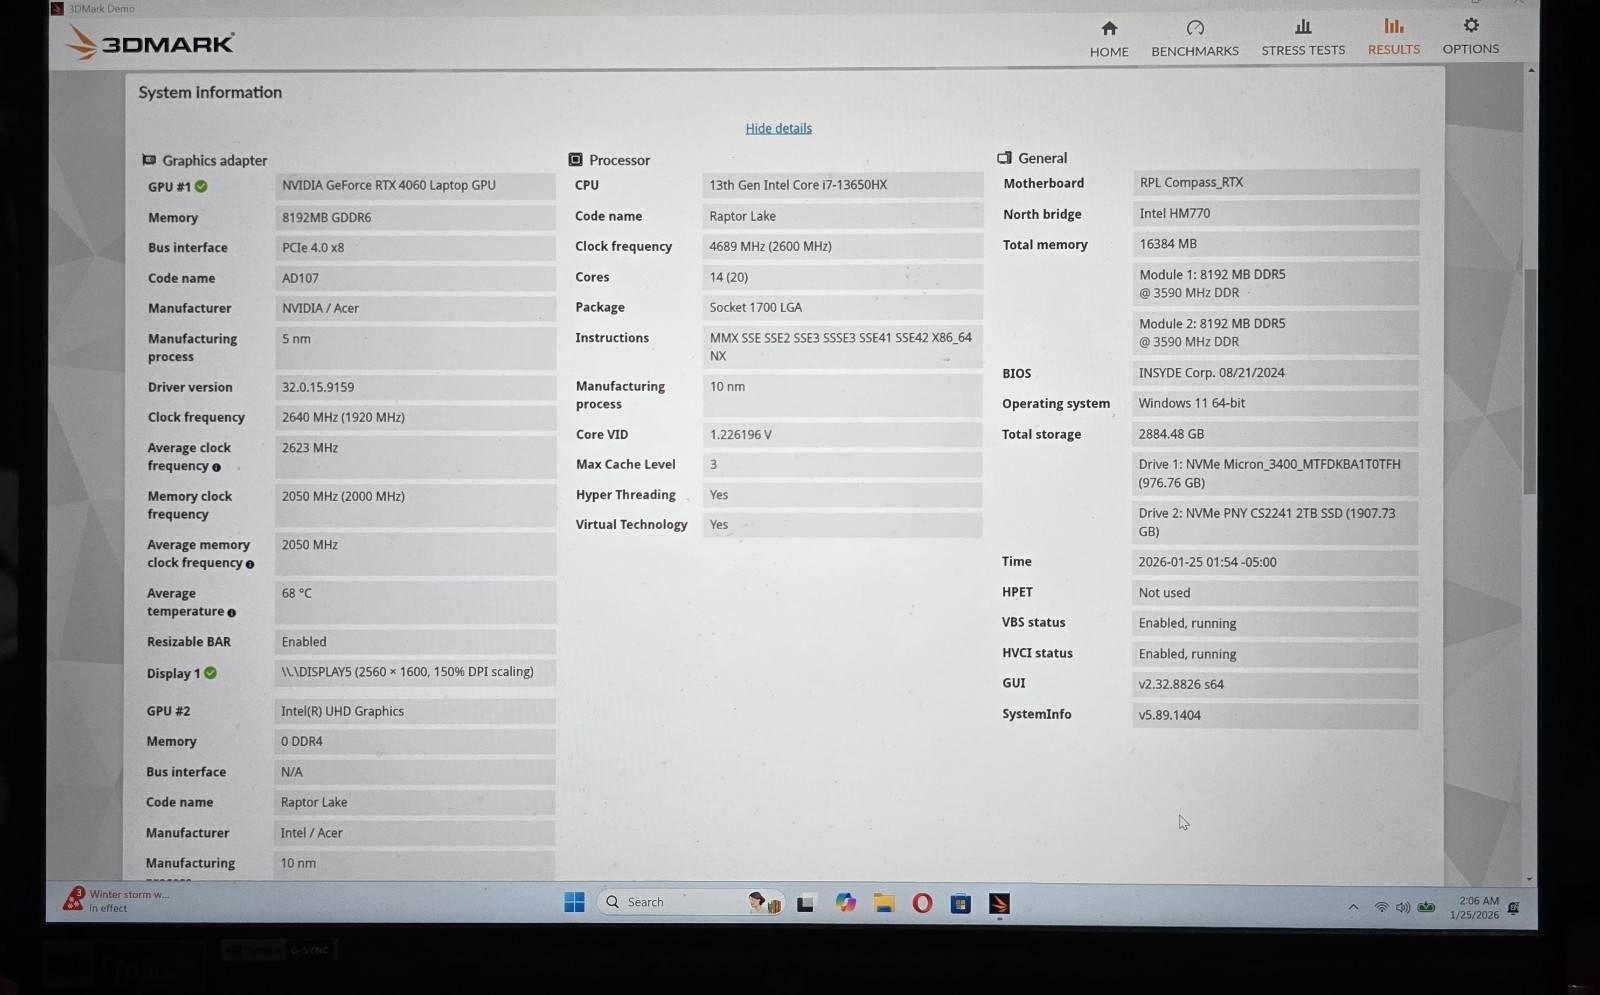This screenshot has width=1600, height=995.
Task: Select the Results tab
Action: 1393,37
